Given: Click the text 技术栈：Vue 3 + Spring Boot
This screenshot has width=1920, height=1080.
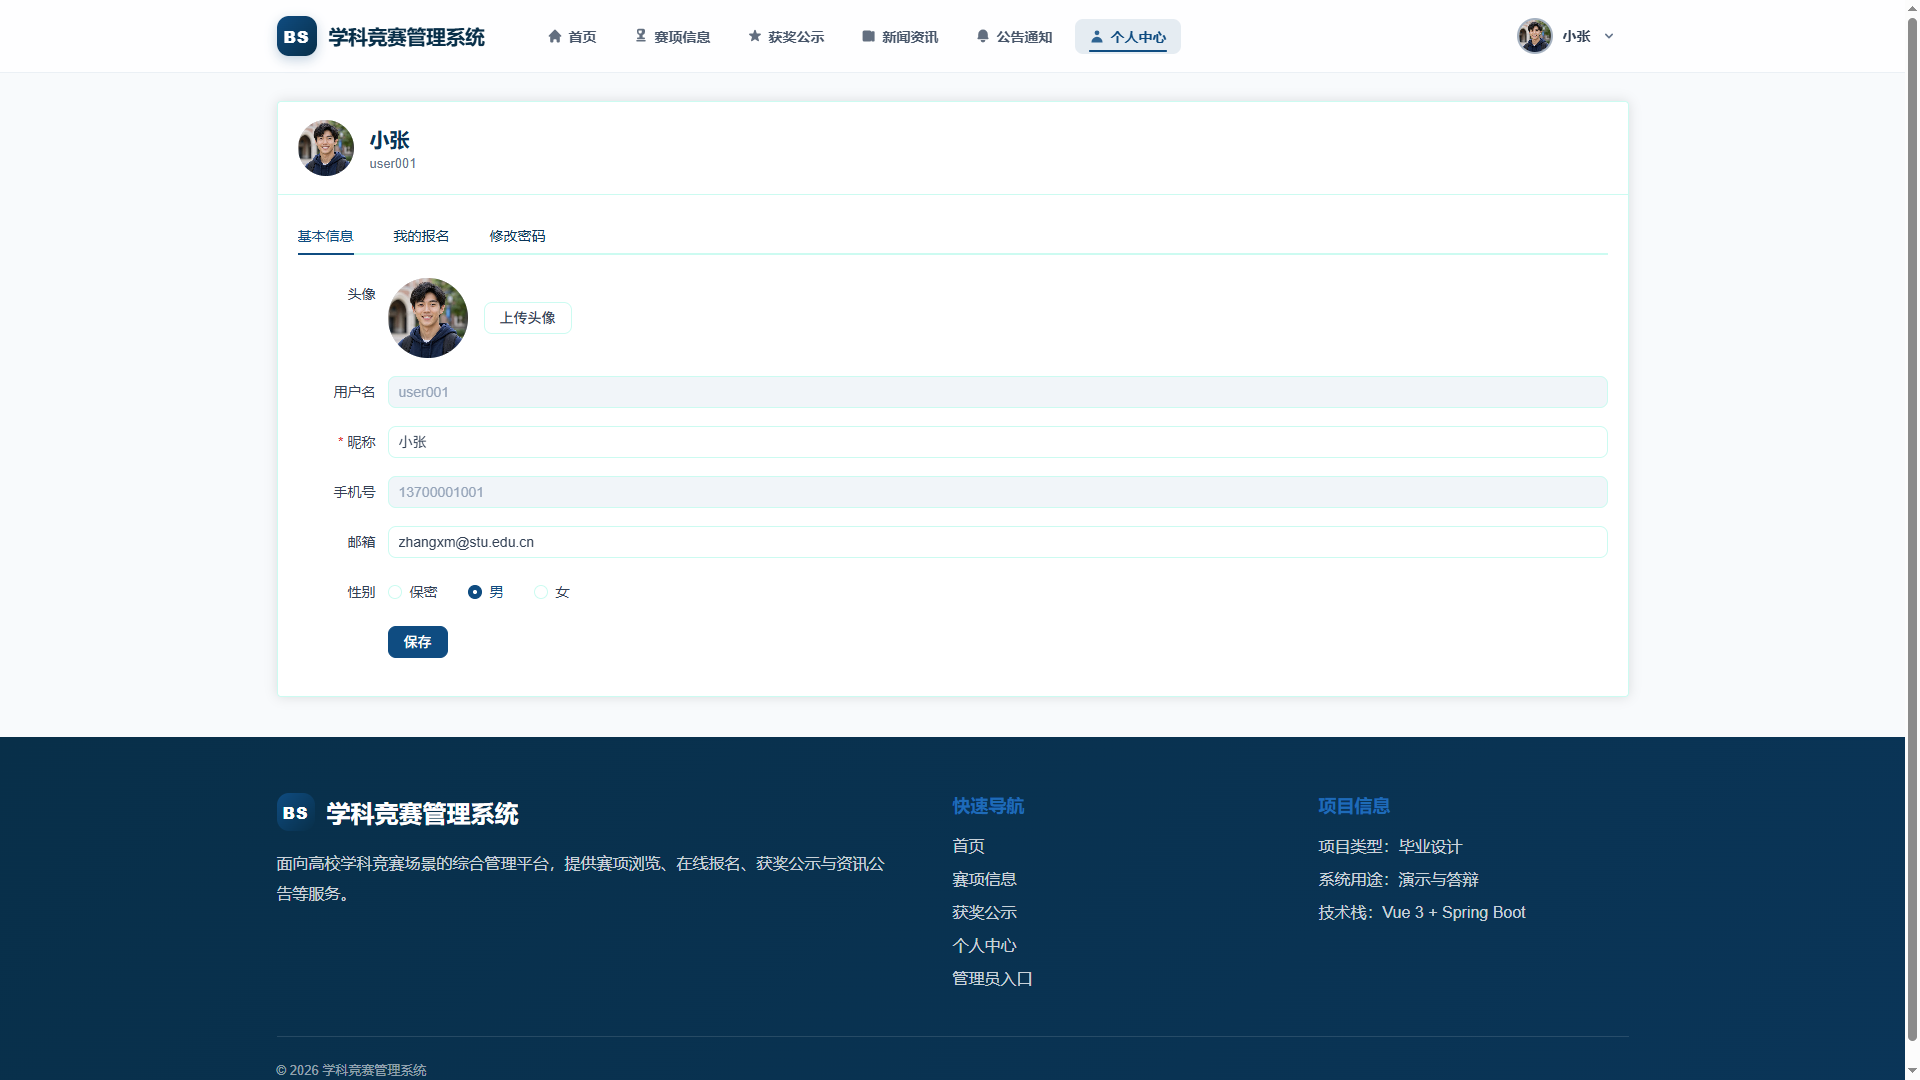Looking at the screenshot, I should pos(1422,912).
